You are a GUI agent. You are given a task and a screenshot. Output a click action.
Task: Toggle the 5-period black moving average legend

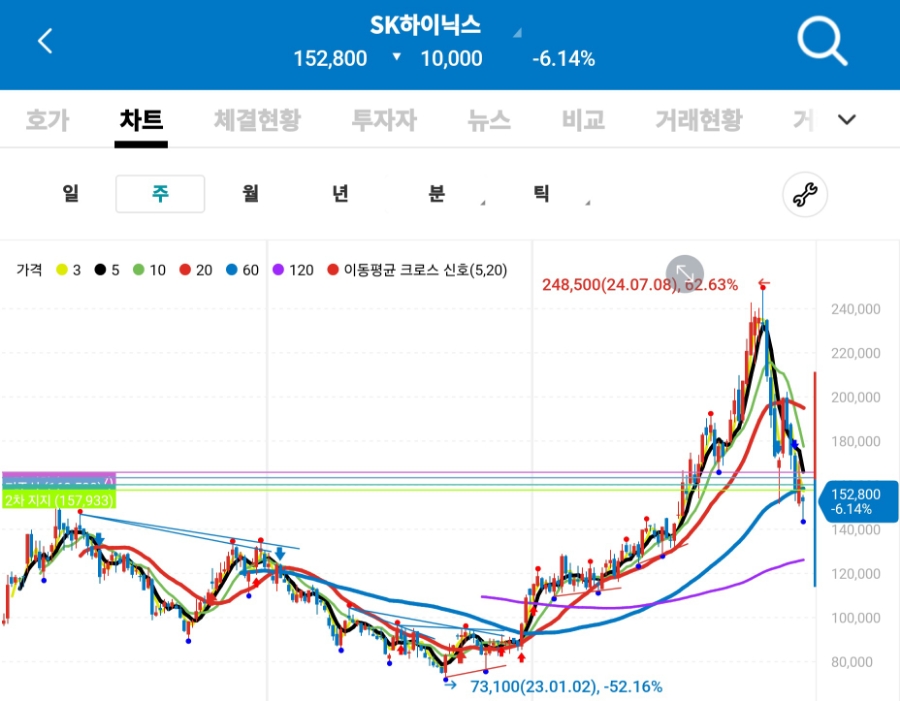pos(107,270)
